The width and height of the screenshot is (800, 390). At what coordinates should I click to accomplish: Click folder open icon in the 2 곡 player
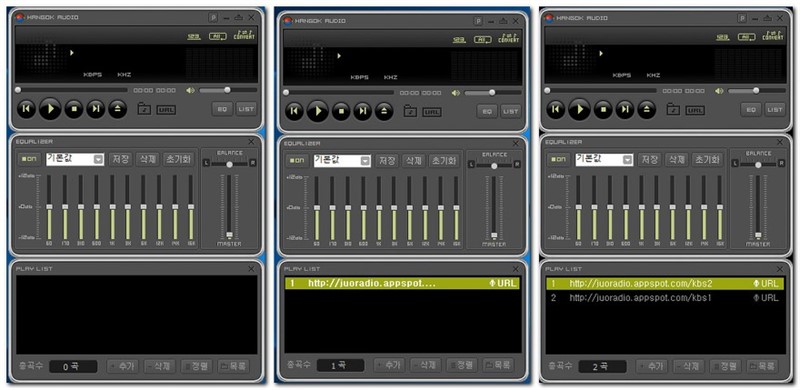click(673, 109)
